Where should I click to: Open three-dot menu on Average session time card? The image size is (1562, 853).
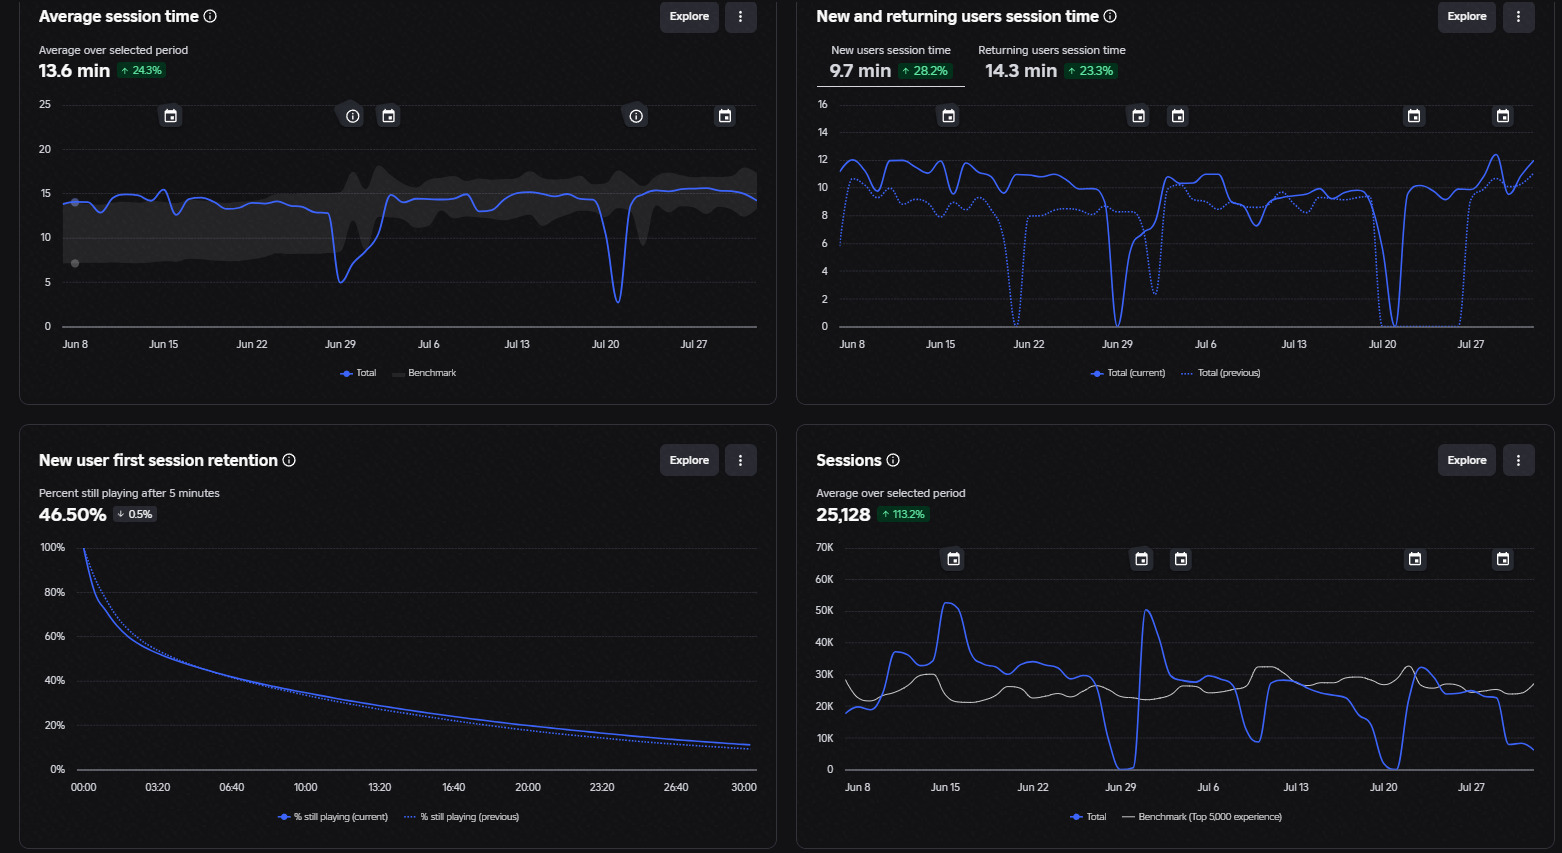(x=740, y=17)
